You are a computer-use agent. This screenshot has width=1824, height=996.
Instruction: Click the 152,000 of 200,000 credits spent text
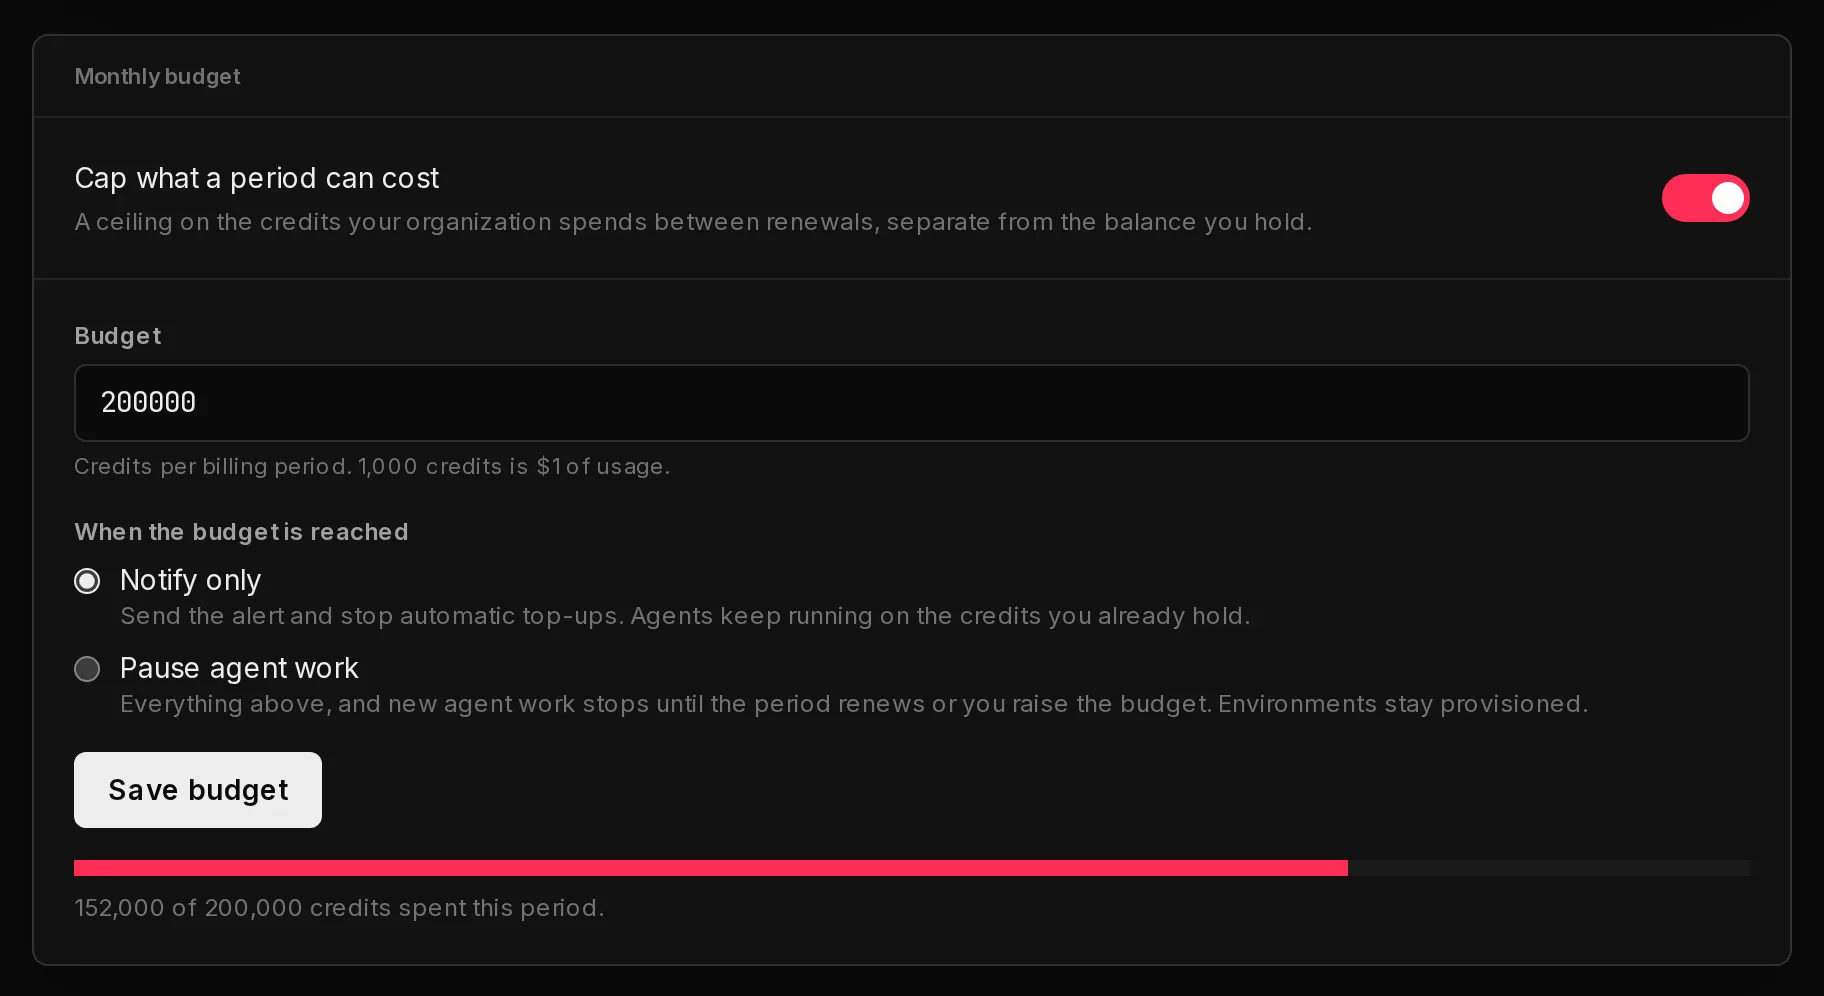pyautogui.click(x=339, y=908)
